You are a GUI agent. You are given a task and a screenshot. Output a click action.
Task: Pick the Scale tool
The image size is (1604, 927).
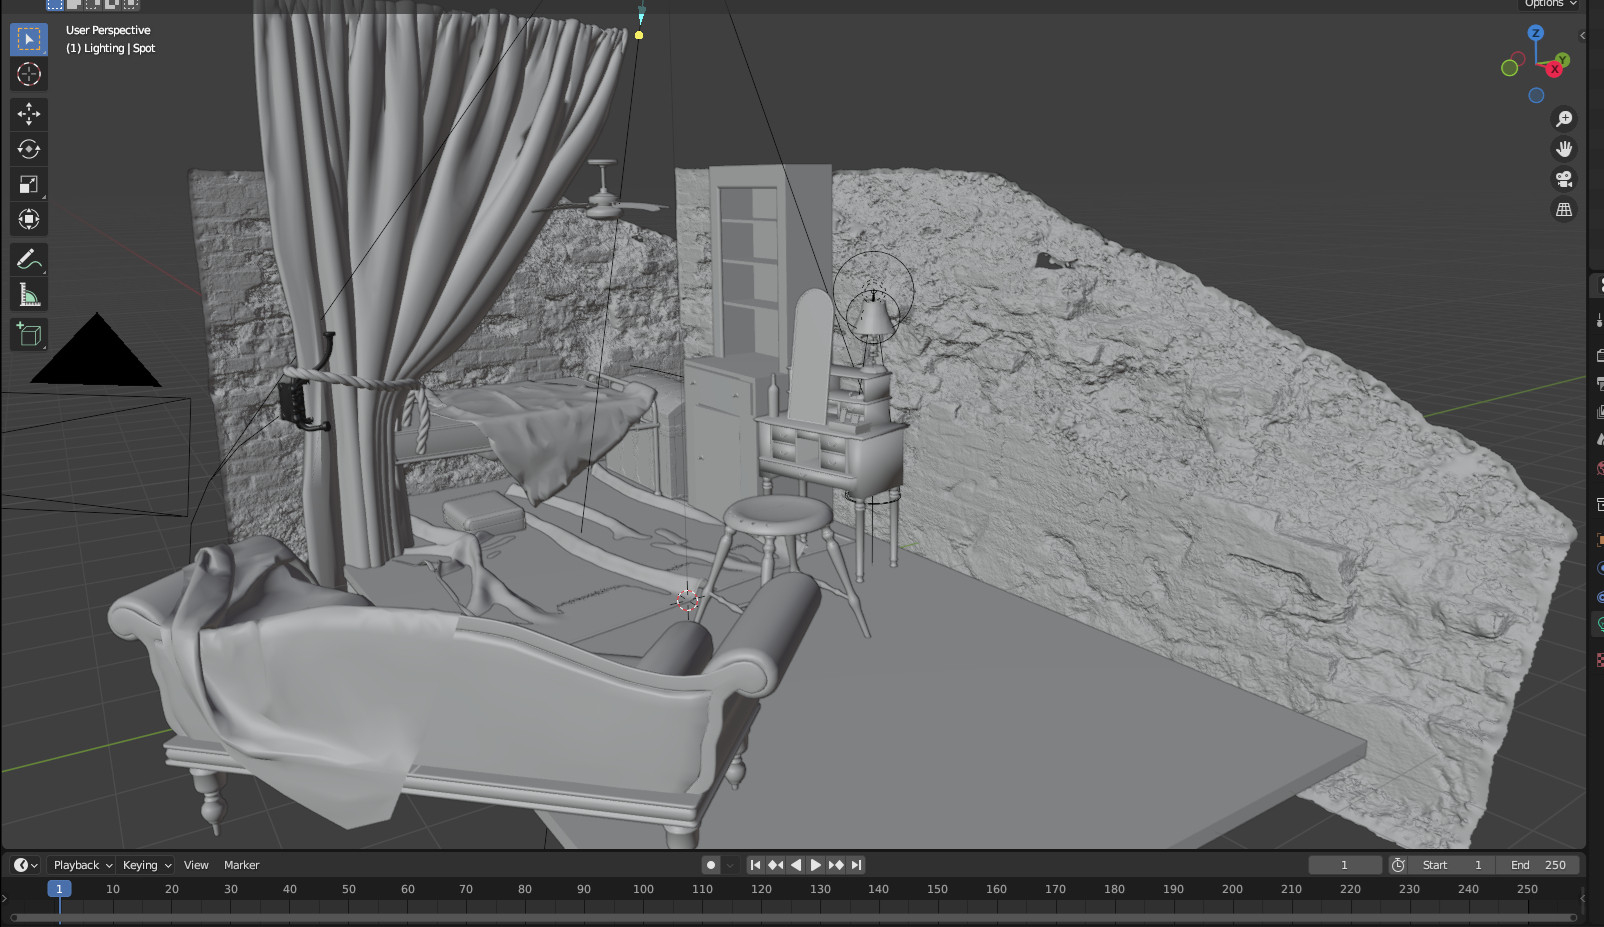tap(28, 184)
